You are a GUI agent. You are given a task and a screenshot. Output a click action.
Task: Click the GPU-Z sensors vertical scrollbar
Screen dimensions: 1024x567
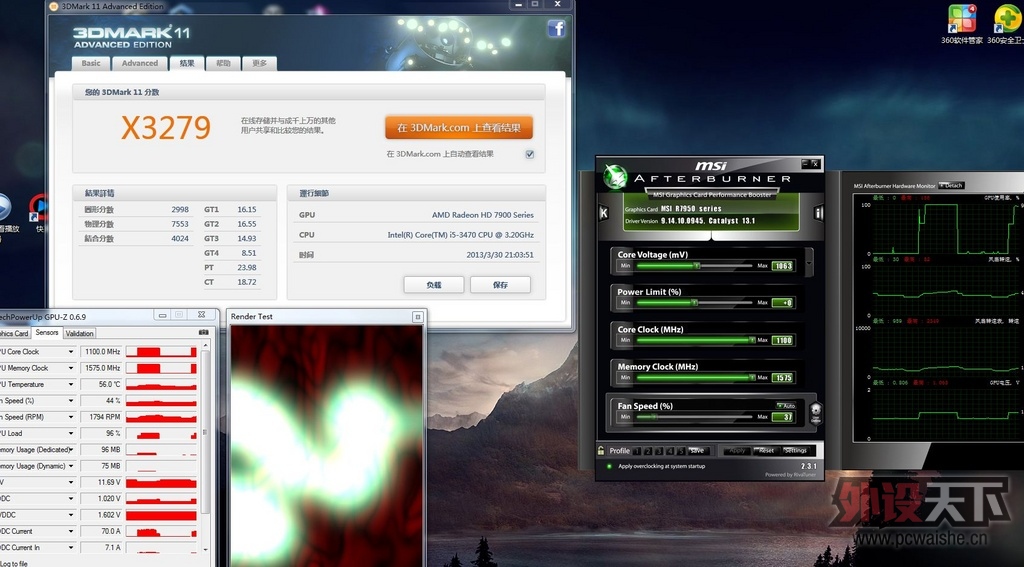point(204,431)
